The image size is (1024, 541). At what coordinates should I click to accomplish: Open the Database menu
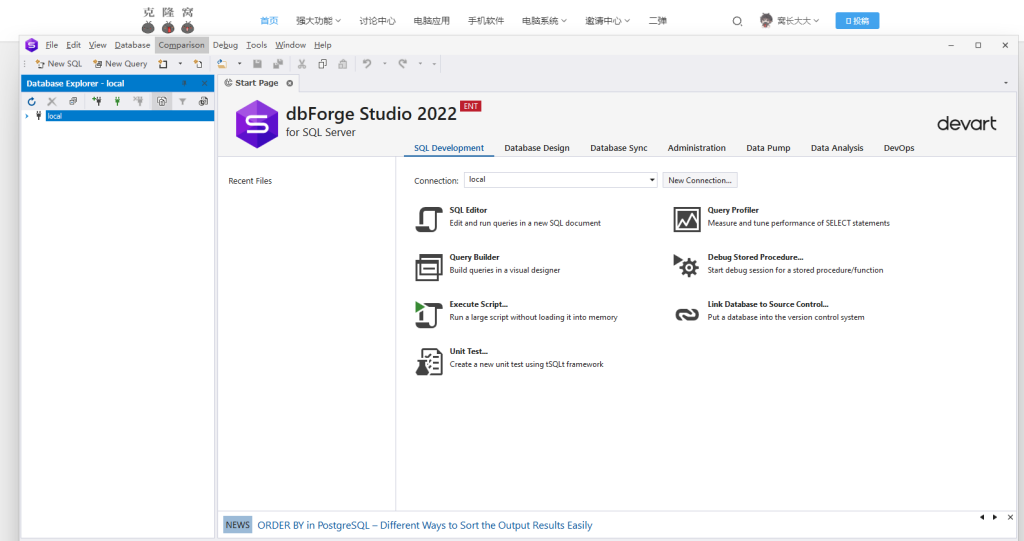(x=132, y=45)
